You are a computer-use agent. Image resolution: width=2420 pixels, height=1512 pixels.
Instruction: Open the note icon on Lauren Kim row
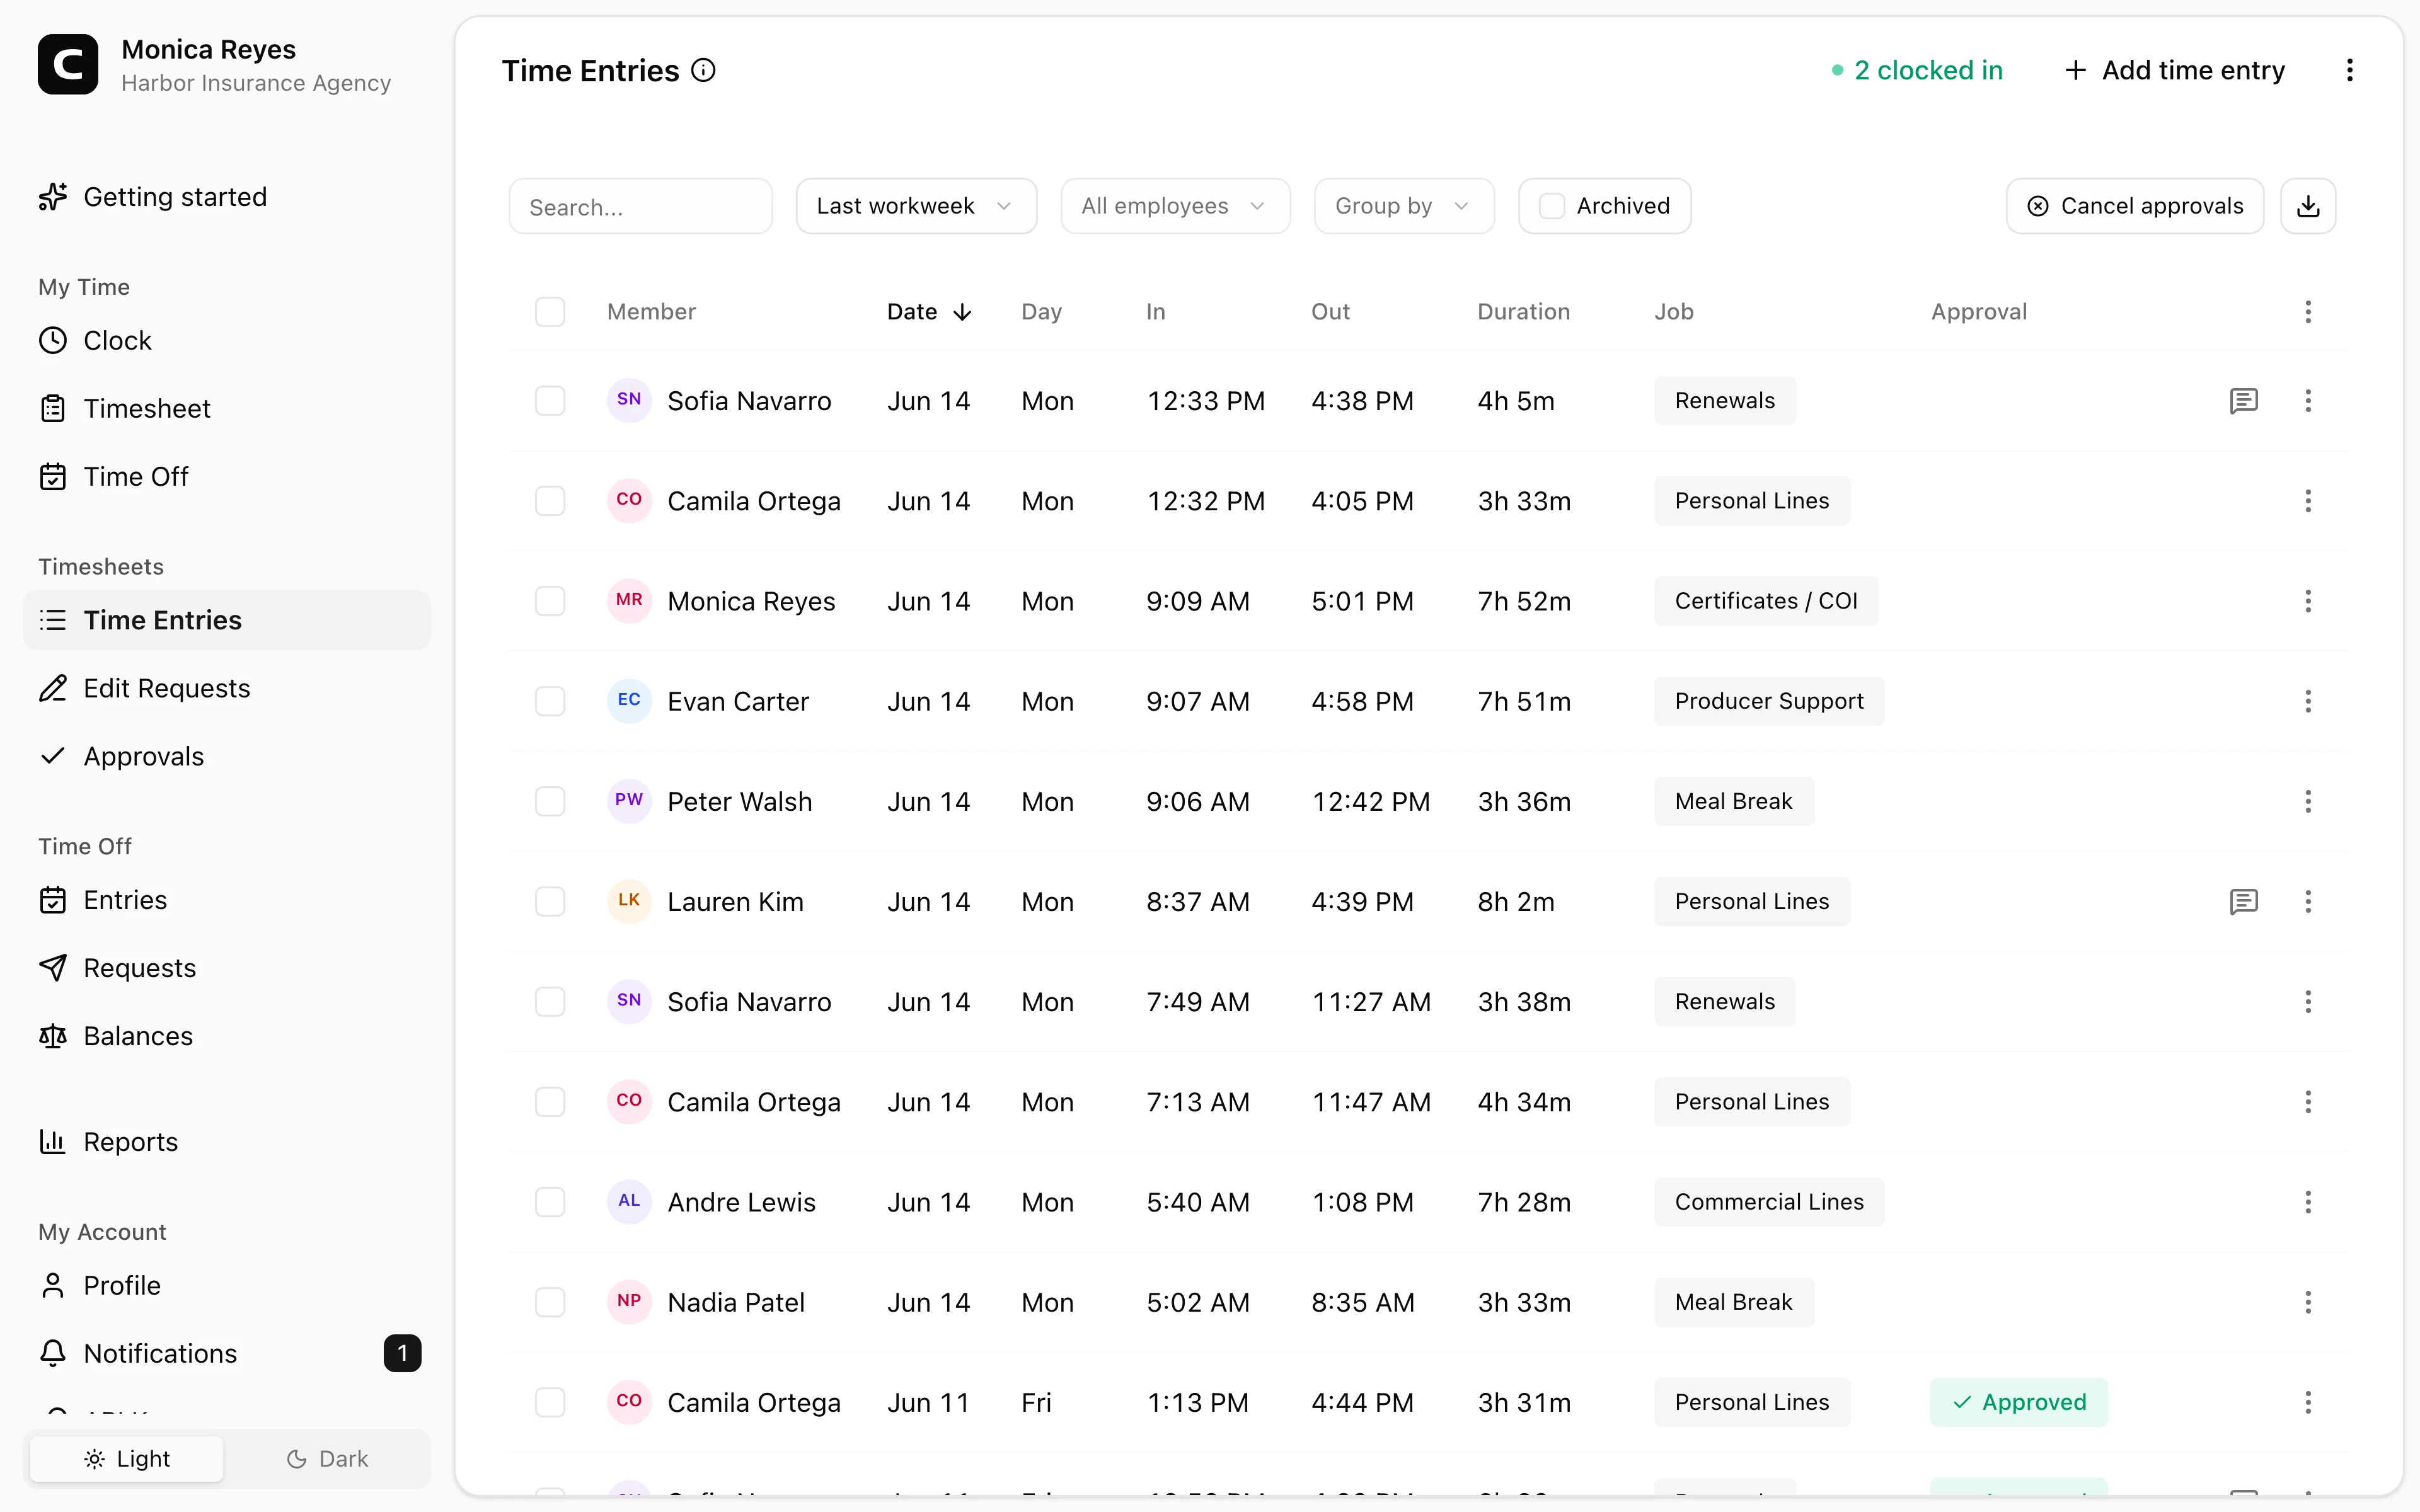[2244, 902]
